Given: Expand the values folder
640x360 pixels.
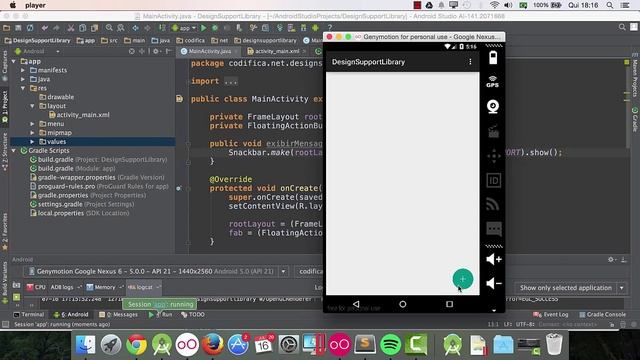Looking at the screenshot, I should (32, 142).
